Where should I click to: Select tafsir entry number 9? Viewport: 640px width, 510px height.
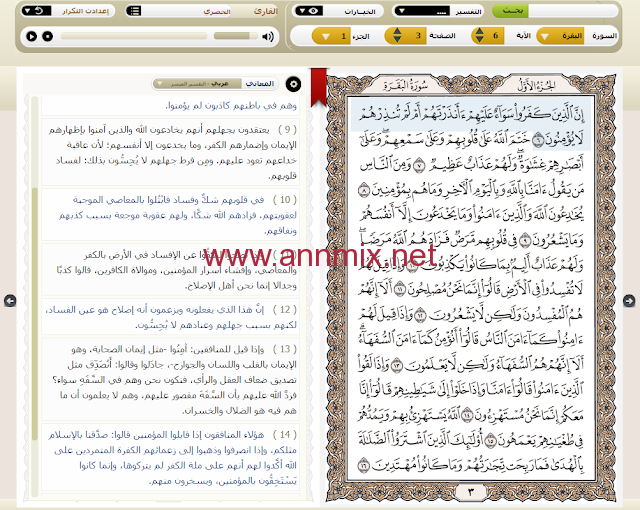point(171,152)
